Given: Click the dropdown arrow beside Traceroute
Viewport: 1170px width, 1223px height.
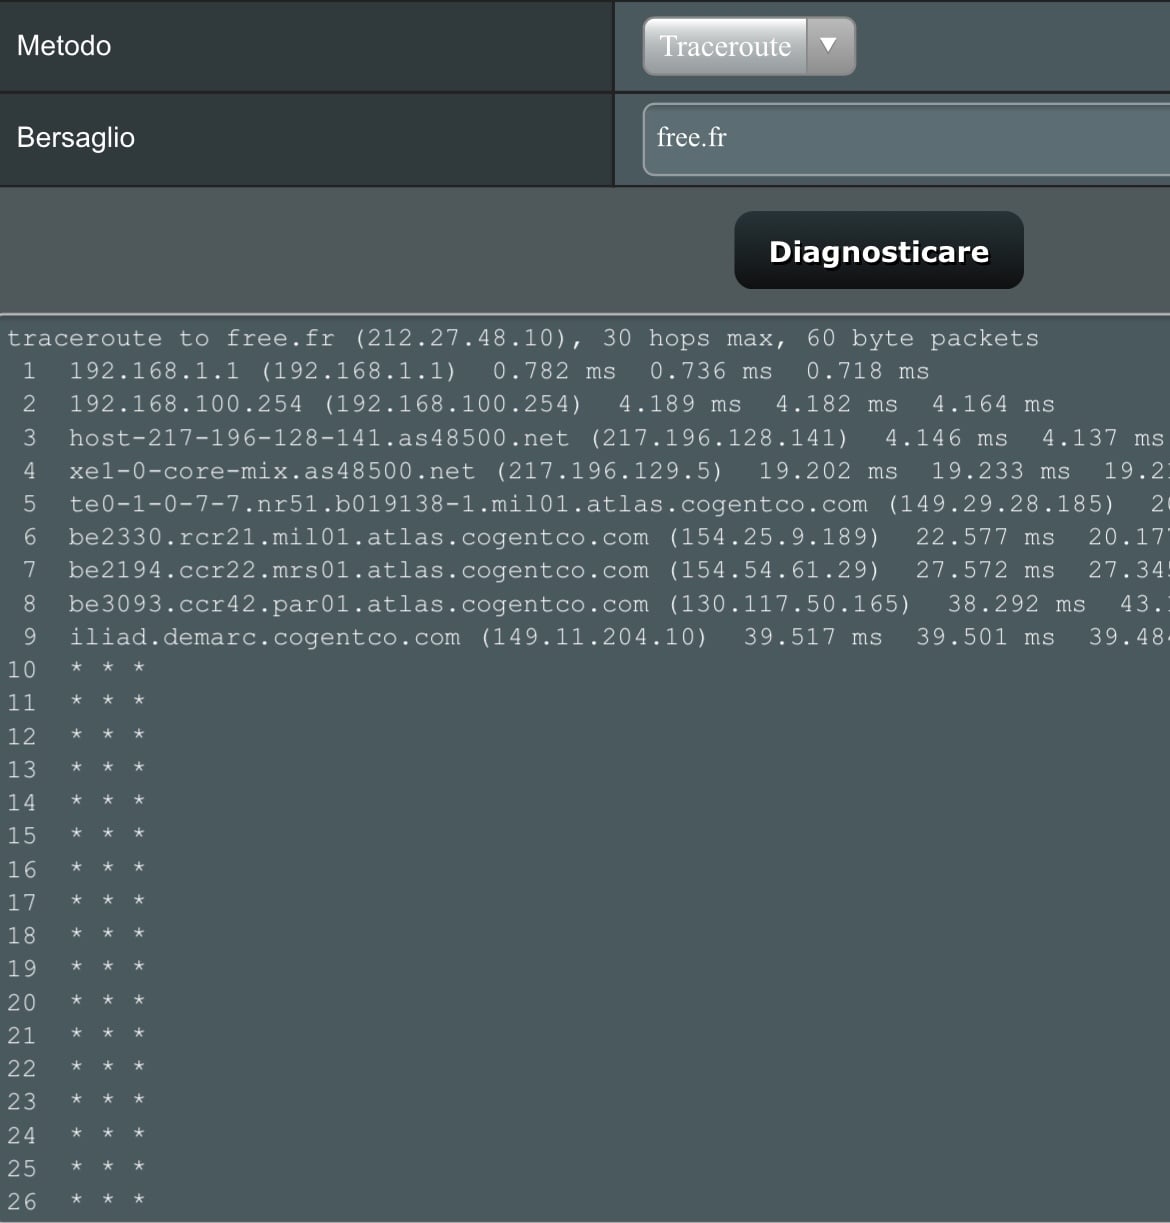Looking at the screenshot, I should click(x=829, y=45).
